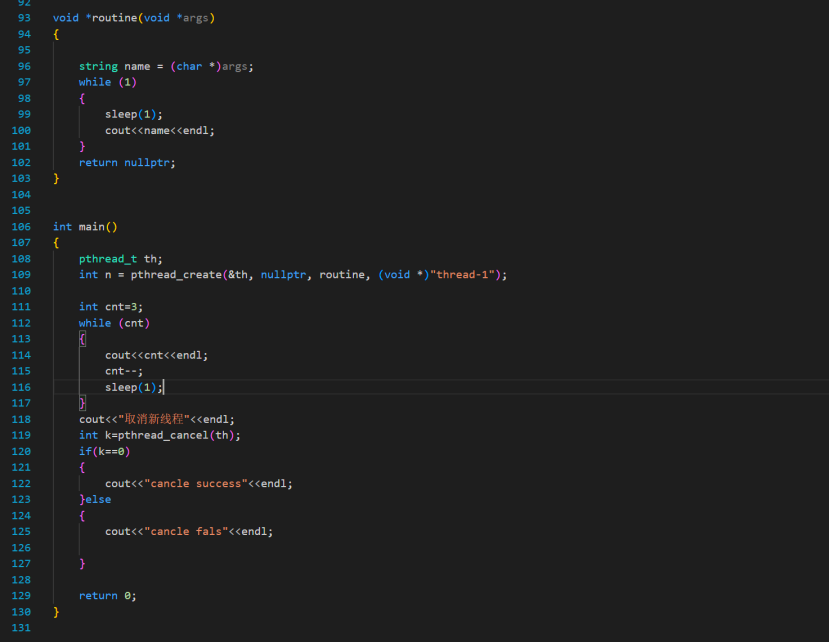Click 'sleep(1);' inside the routine function
The height and width of the screenshot is (642, 830).
tap(134, 114)
